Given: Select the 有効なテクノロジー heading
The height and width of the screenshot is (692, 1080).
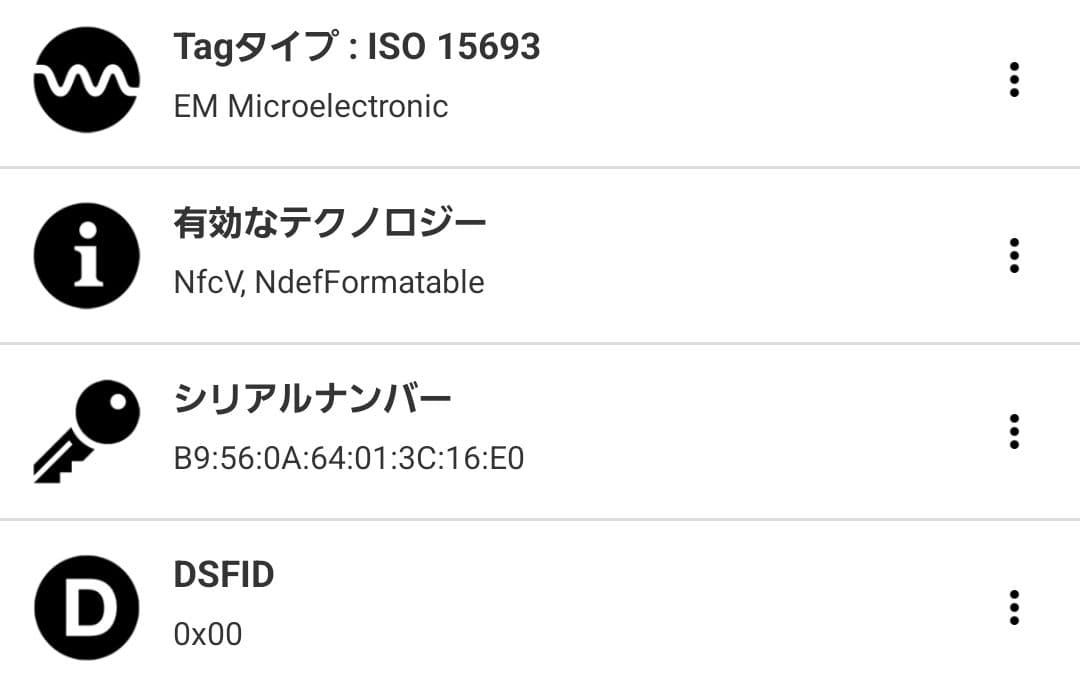Looking at the screenshot, I should click(x=330, y=222).
